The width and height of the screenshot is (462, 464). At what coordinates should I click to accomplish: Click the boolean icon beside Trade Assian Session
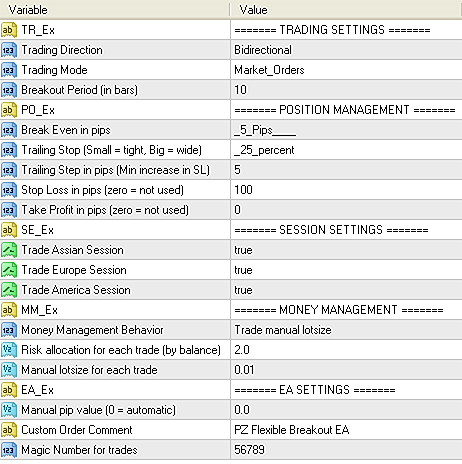pyautogui.click(x=9, y=250)
